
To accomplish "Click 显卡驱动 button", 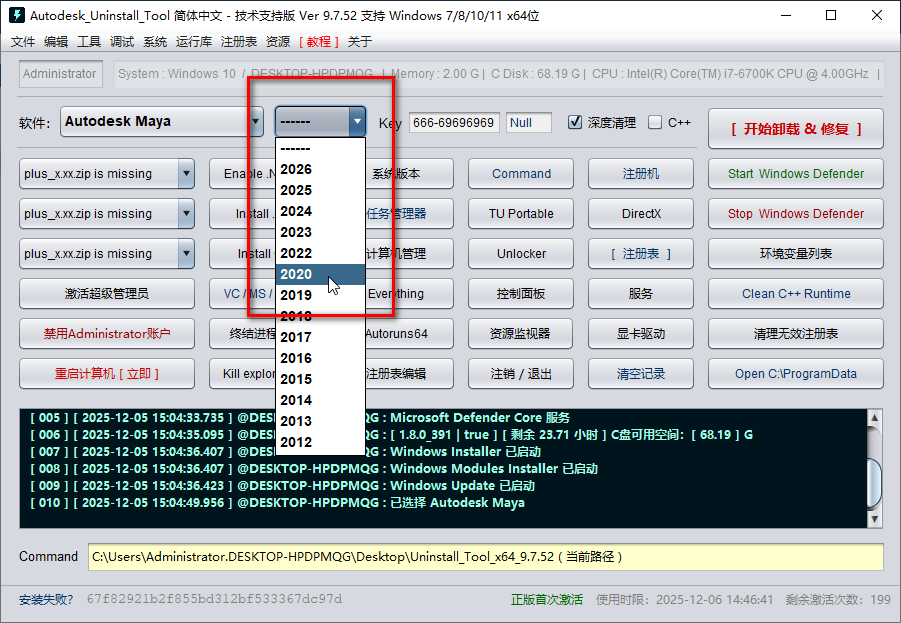I will 641,333.
